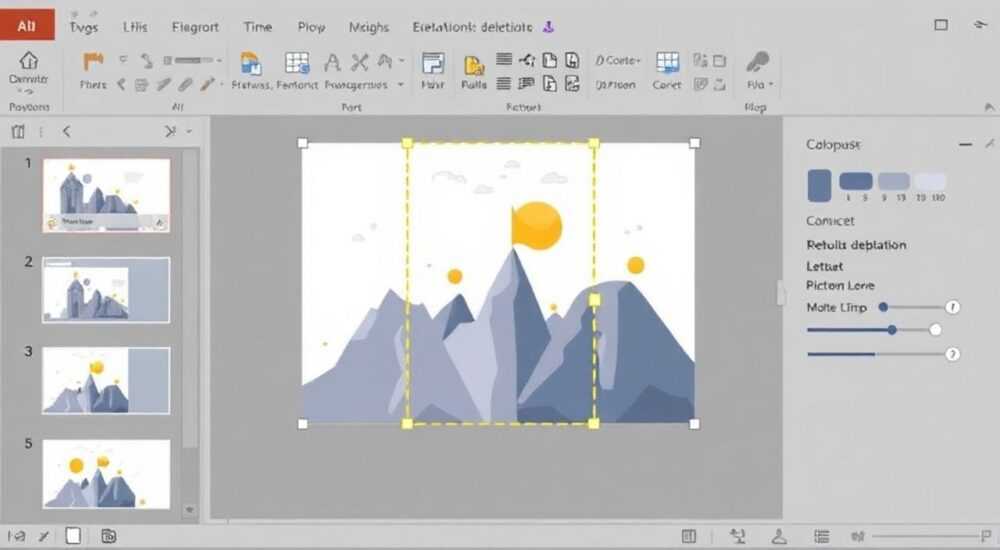Pick the medium gray-blue swatch
Viewport: 1000px width, 550px height.
(893, 181)
